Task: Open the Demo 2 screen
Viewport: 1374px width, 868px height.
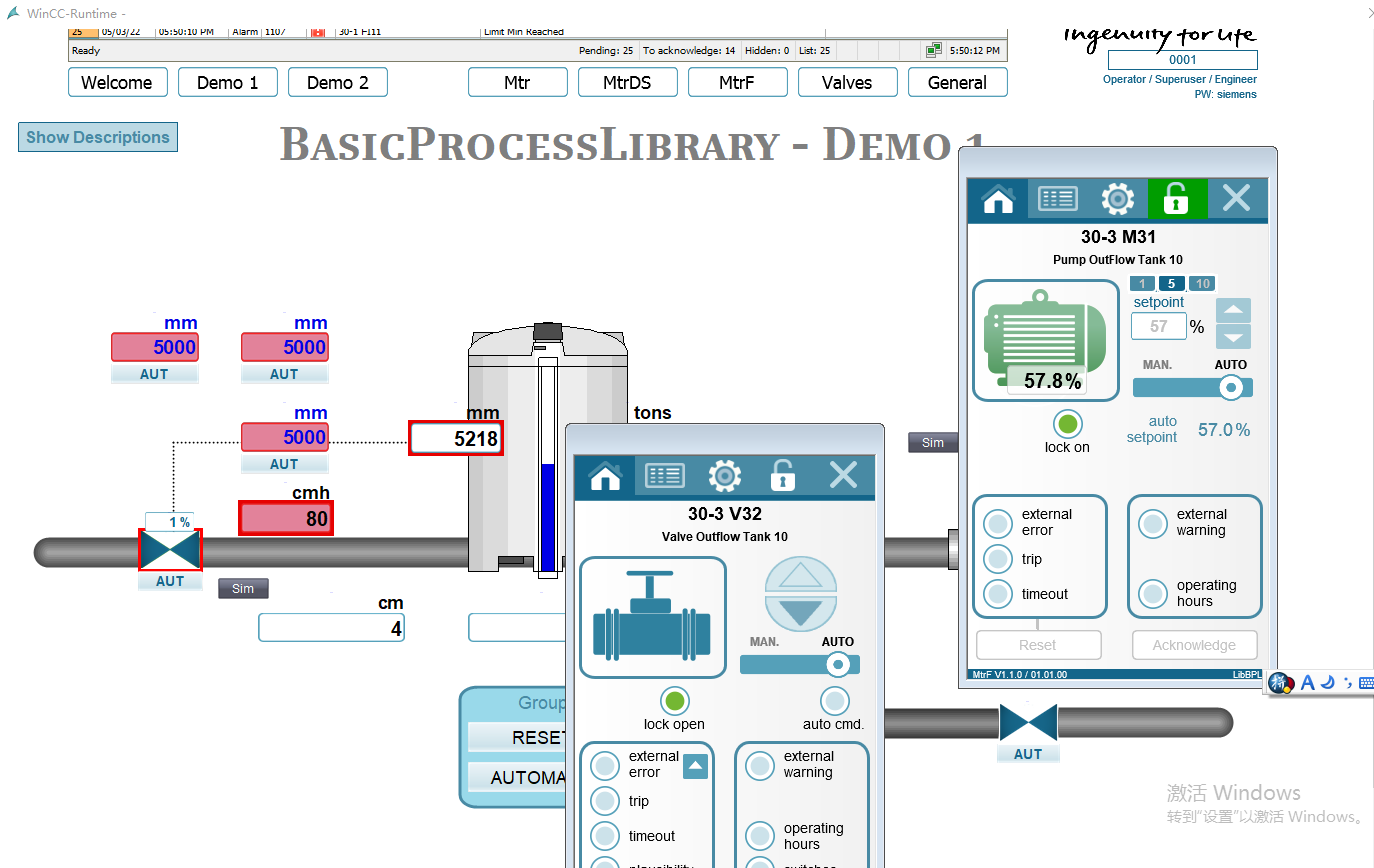Action: click(x=337, y=83)
